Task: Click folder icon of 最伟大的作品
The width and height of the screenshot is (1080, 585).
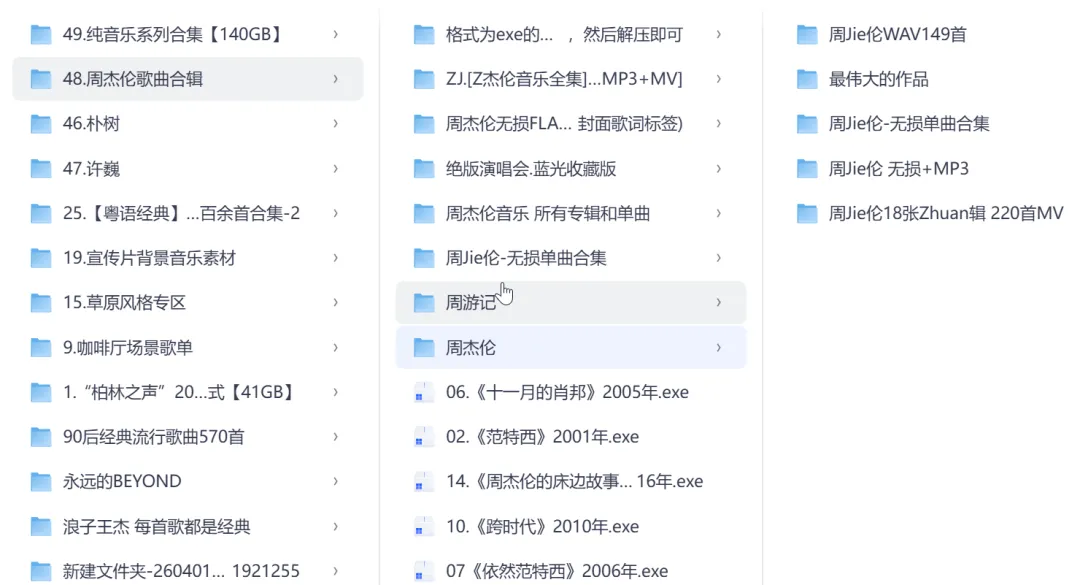Action: coord(807,79)
